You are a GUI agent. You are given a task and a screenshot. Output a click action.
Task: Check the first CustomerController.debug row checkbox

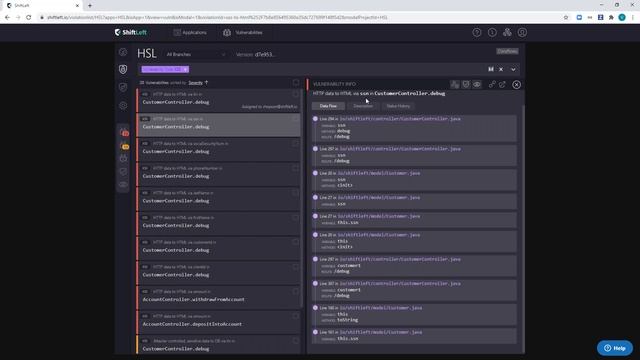click(x=296, y=94)
